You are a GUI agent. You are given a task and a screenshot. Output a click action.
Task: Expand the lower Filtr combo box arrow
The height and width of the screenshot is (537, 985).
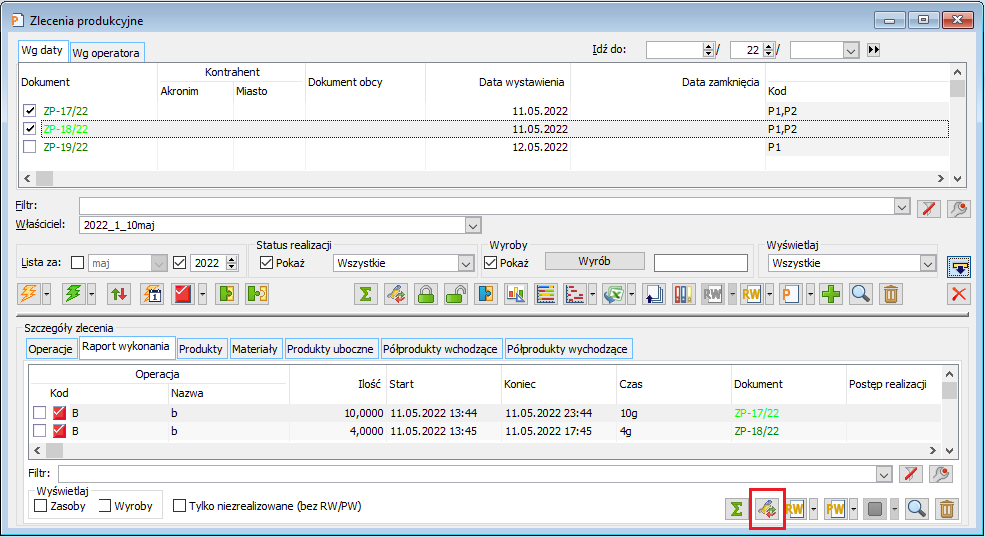pyautogui.click(x=884, y=474)
